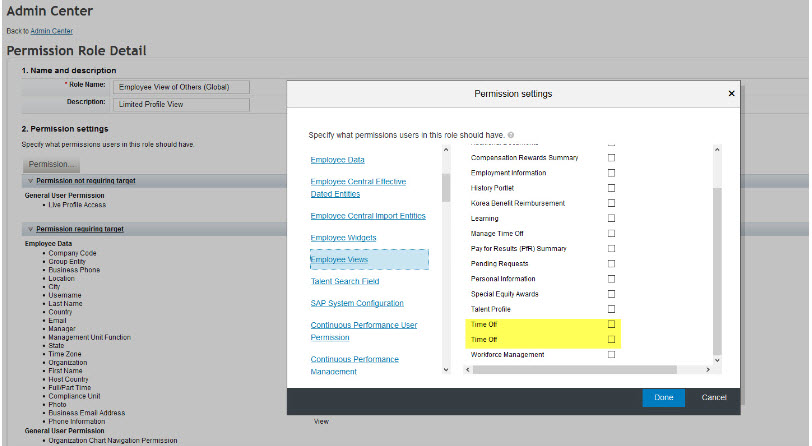Follow Back to Admin Center link
812x446 pixels.
51,31
